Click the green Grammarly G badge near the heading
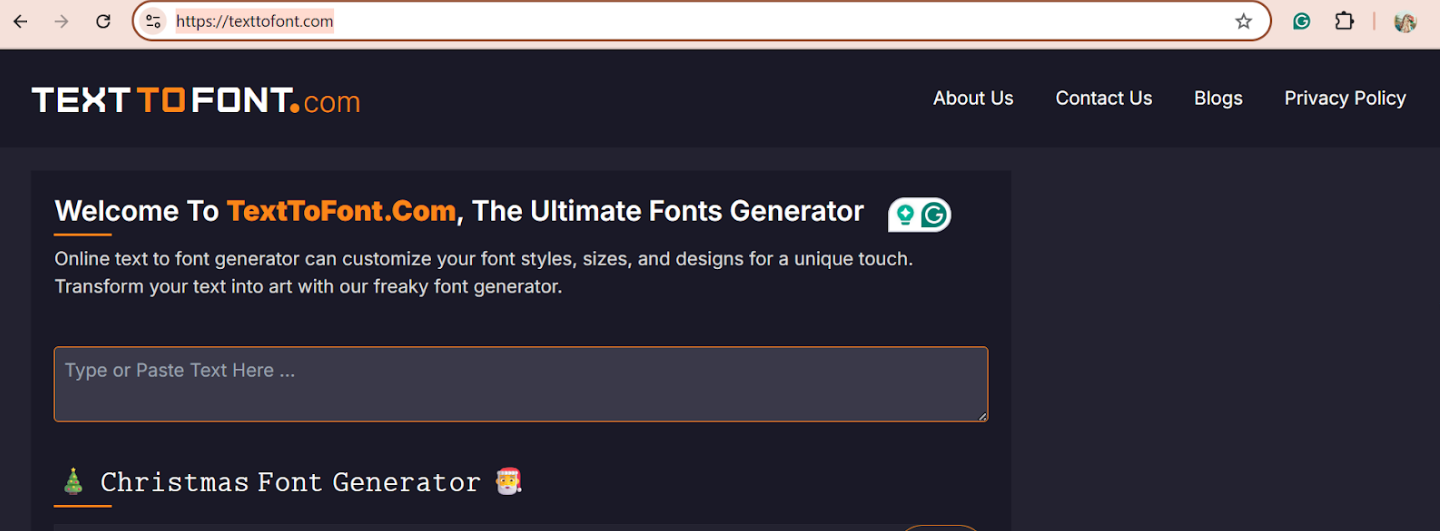This screenshot has width=1440, height=531. point(934,214)
